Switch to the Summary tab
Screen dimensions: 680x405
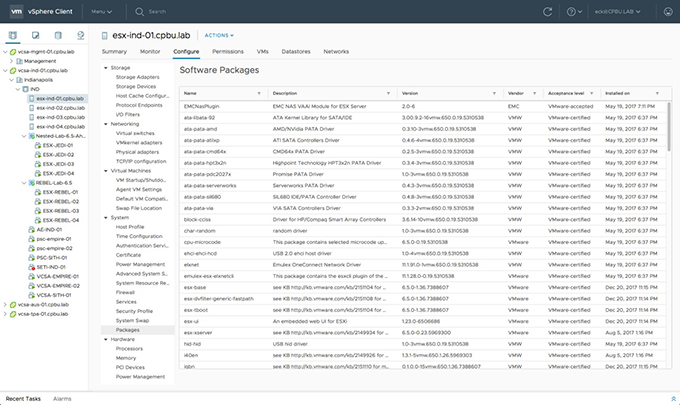coord(114,52)
